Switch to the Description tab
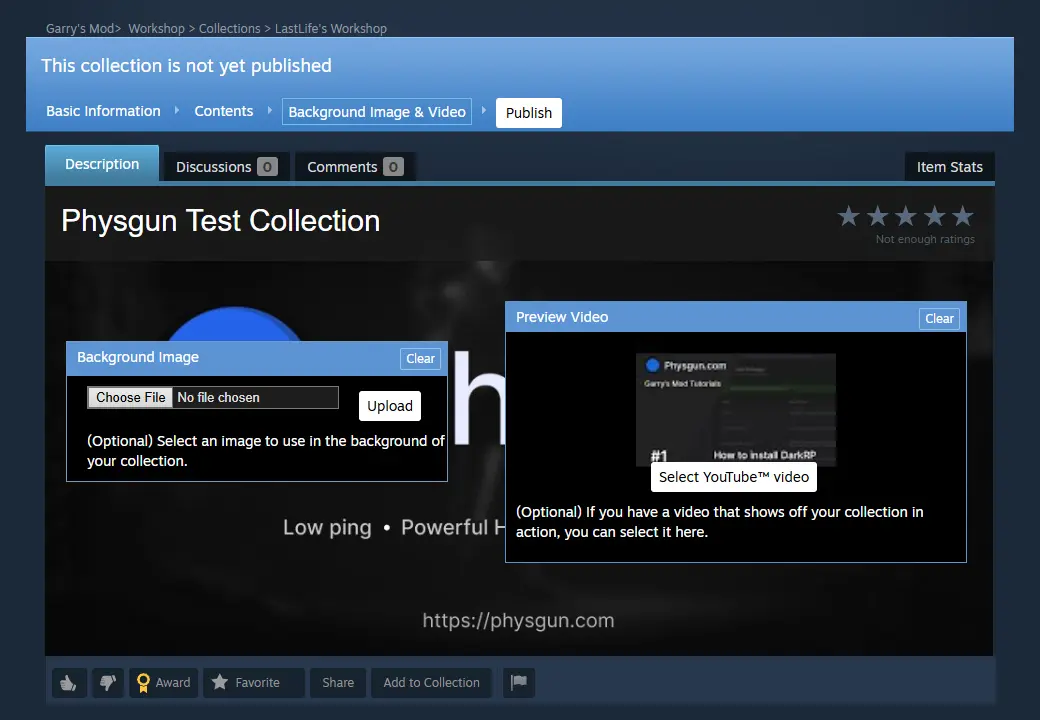Viewport: 1040px width, 720px height. pos(102,165)
